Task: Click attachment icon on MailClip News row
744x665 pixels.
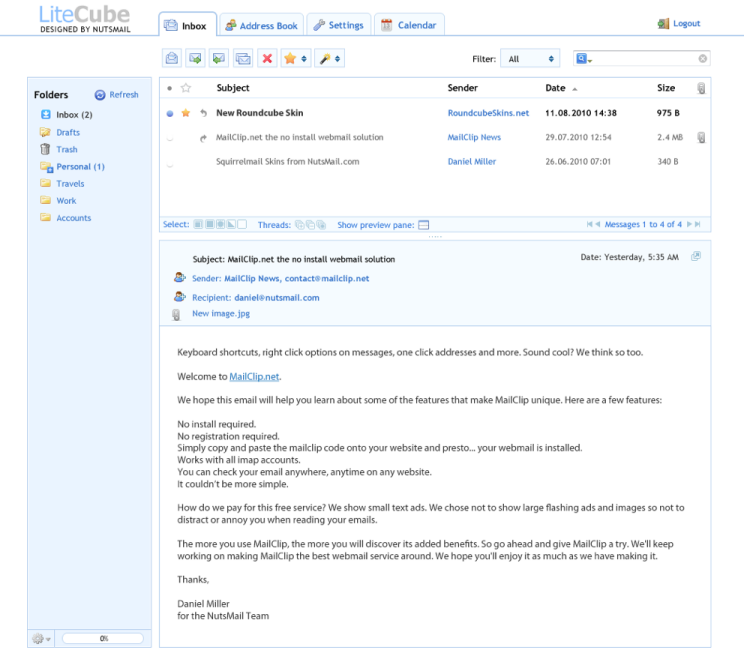Action: [x=701, y=138]
